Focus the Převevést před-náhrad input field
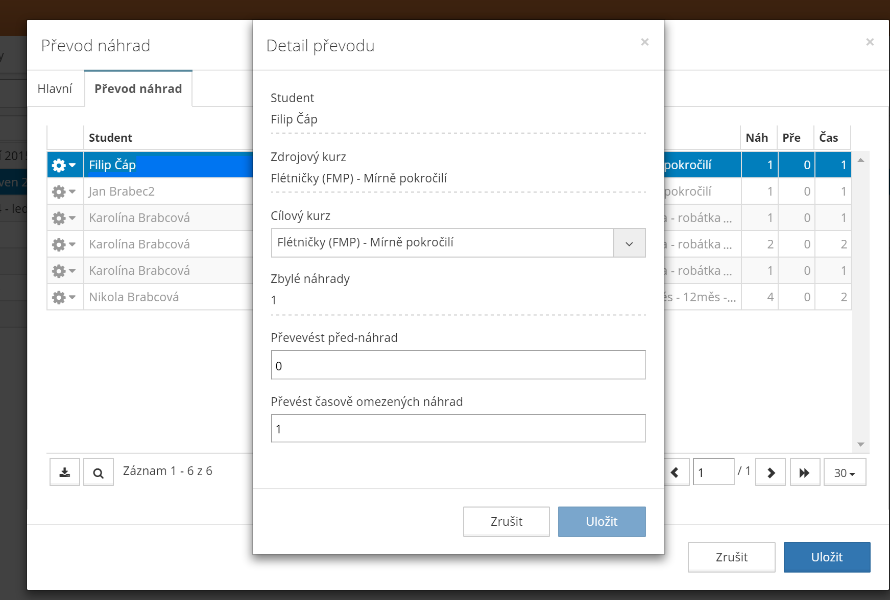Image resolution: width=890 pixels, height=600 pixels. (x=458, y=365)
